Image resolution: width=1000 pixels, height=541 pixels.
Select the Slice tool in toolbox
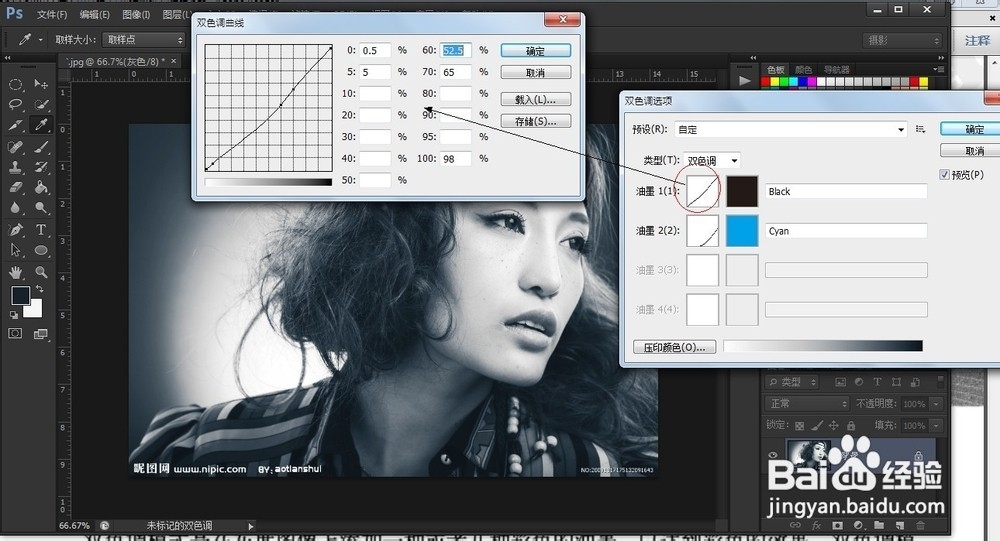pos(15,125)
